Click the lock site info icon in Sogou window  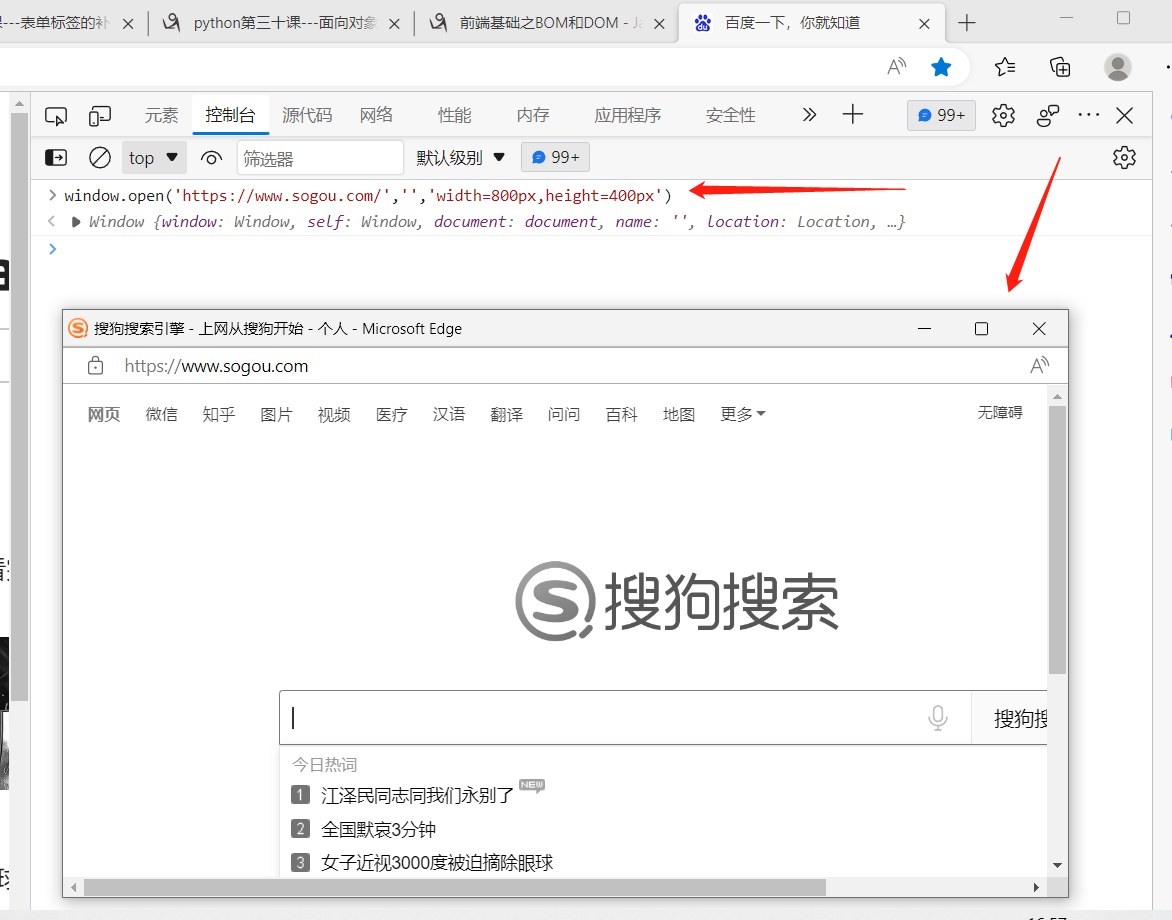(95, 365)
